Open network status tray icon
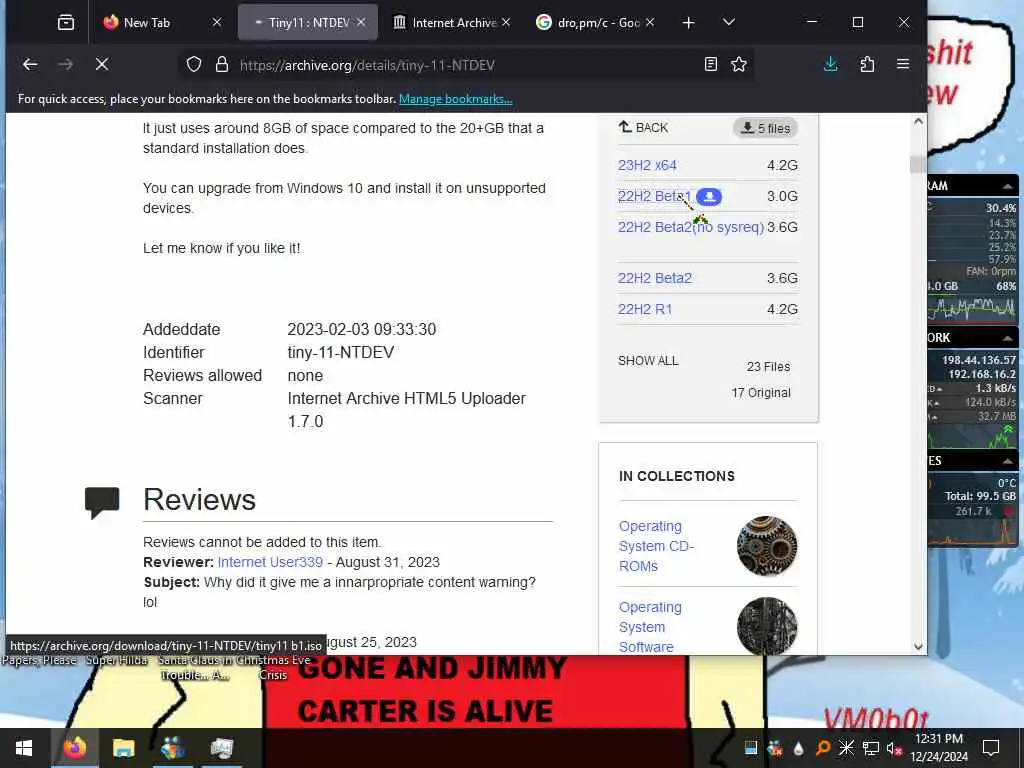The height and width of the screenshot is (768, 1024). (x=870, y=748)
